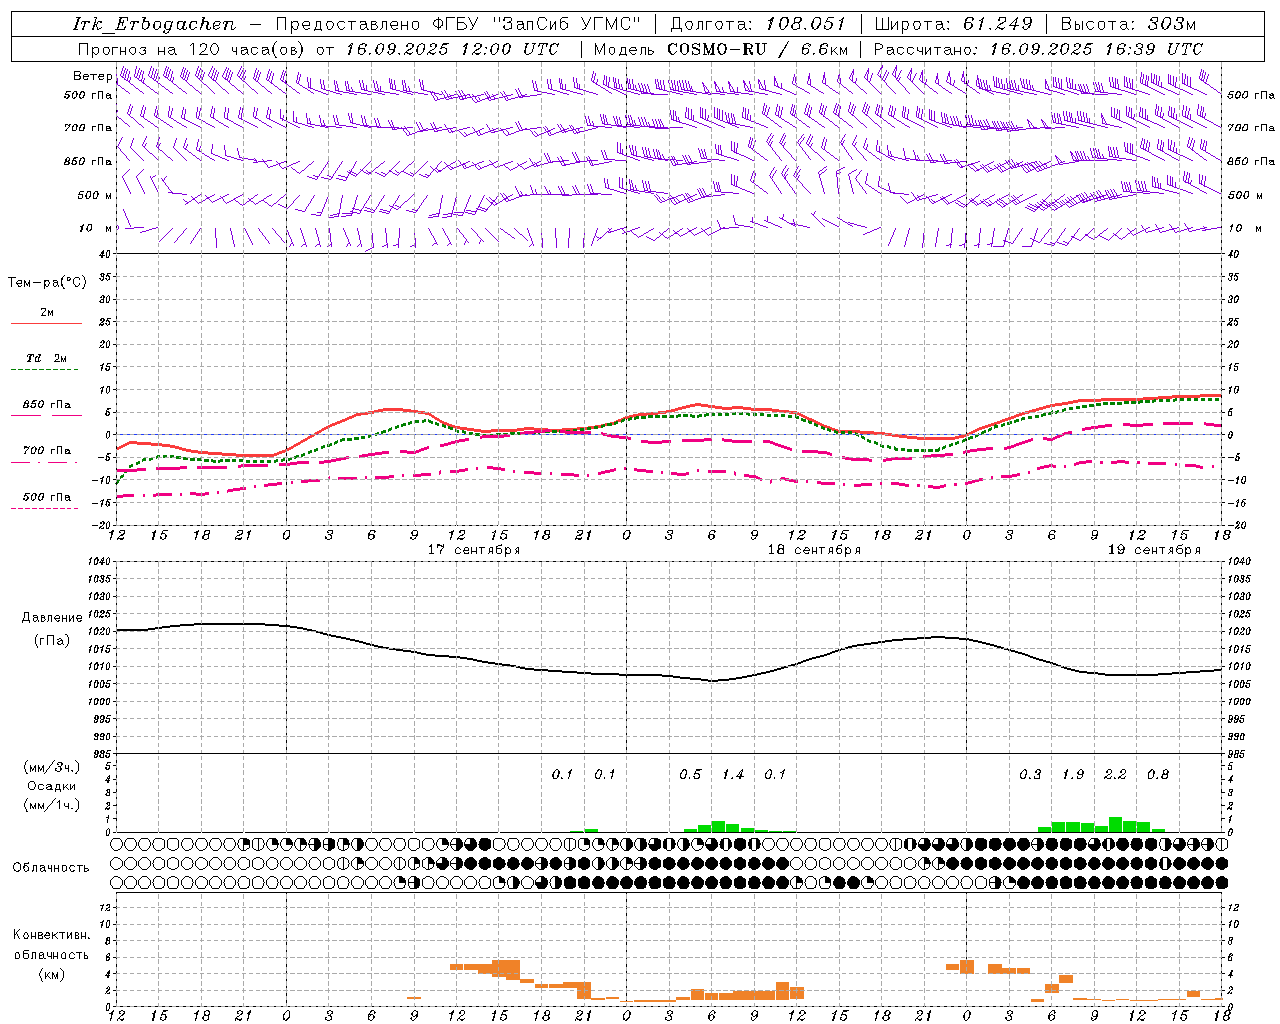This screenshot has height=1024, width=1280.
Task: Click the Облачность cloudiness row label
Action: pyautogui.click(x=51, y=867)
